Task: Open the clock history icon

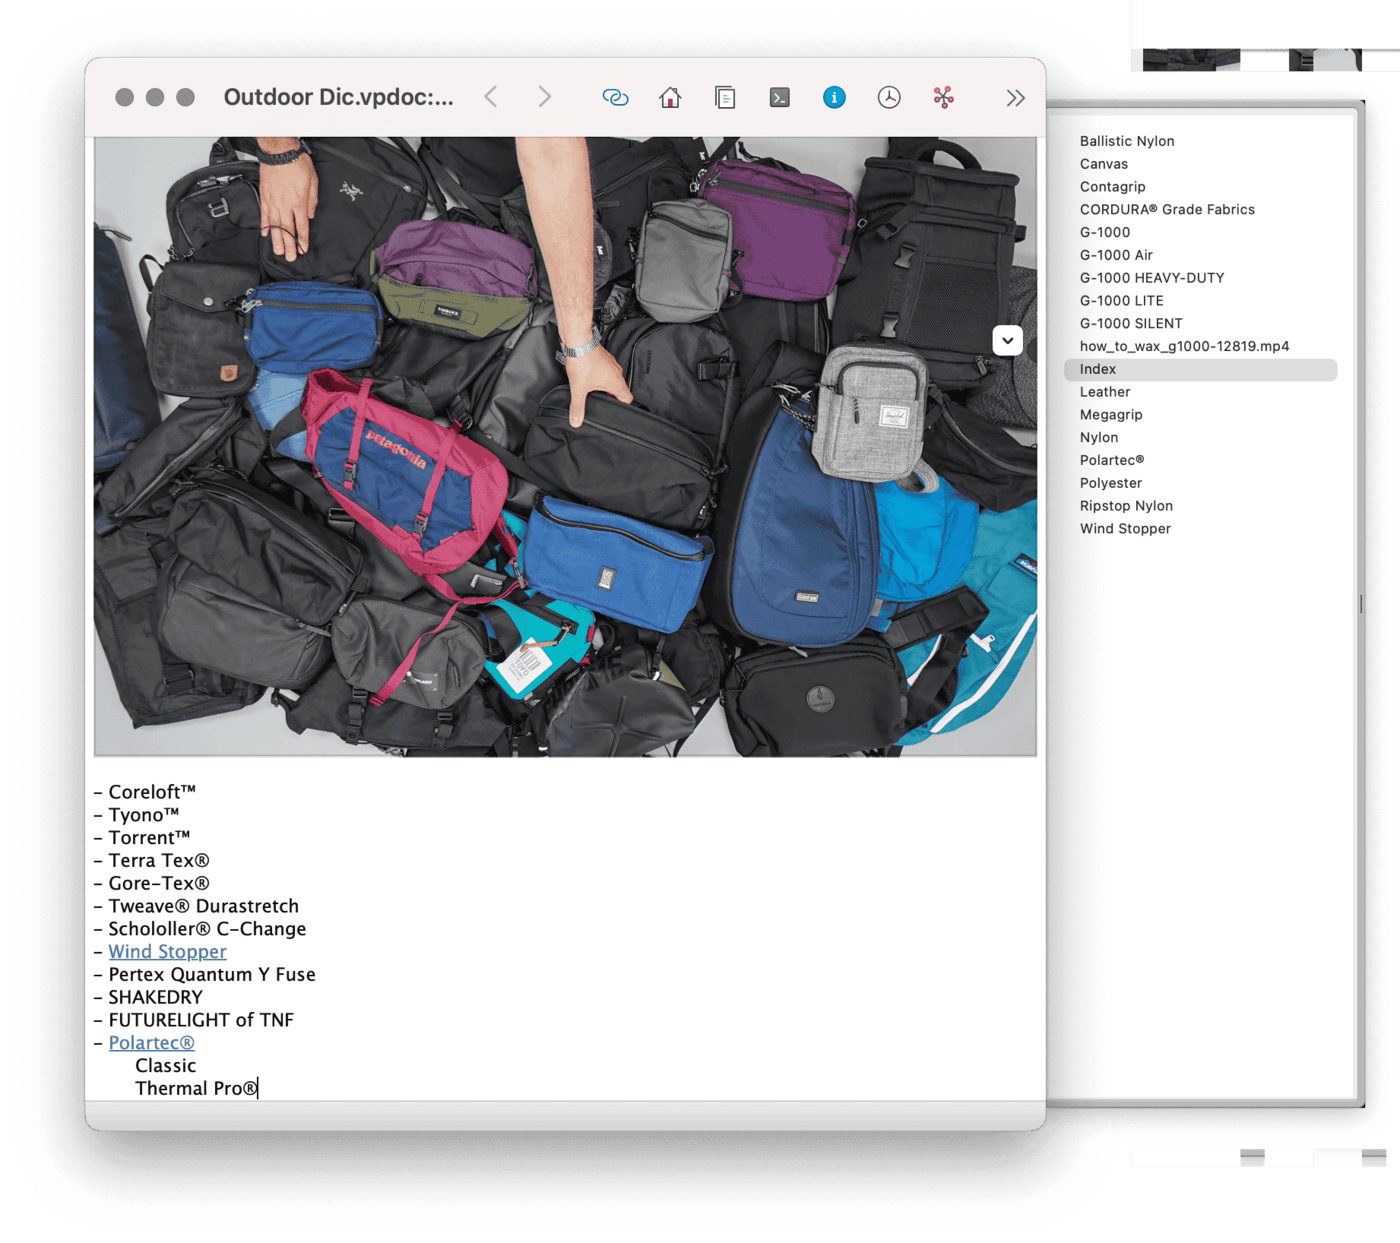Action: pyautogui.click(x=889, y=97)
